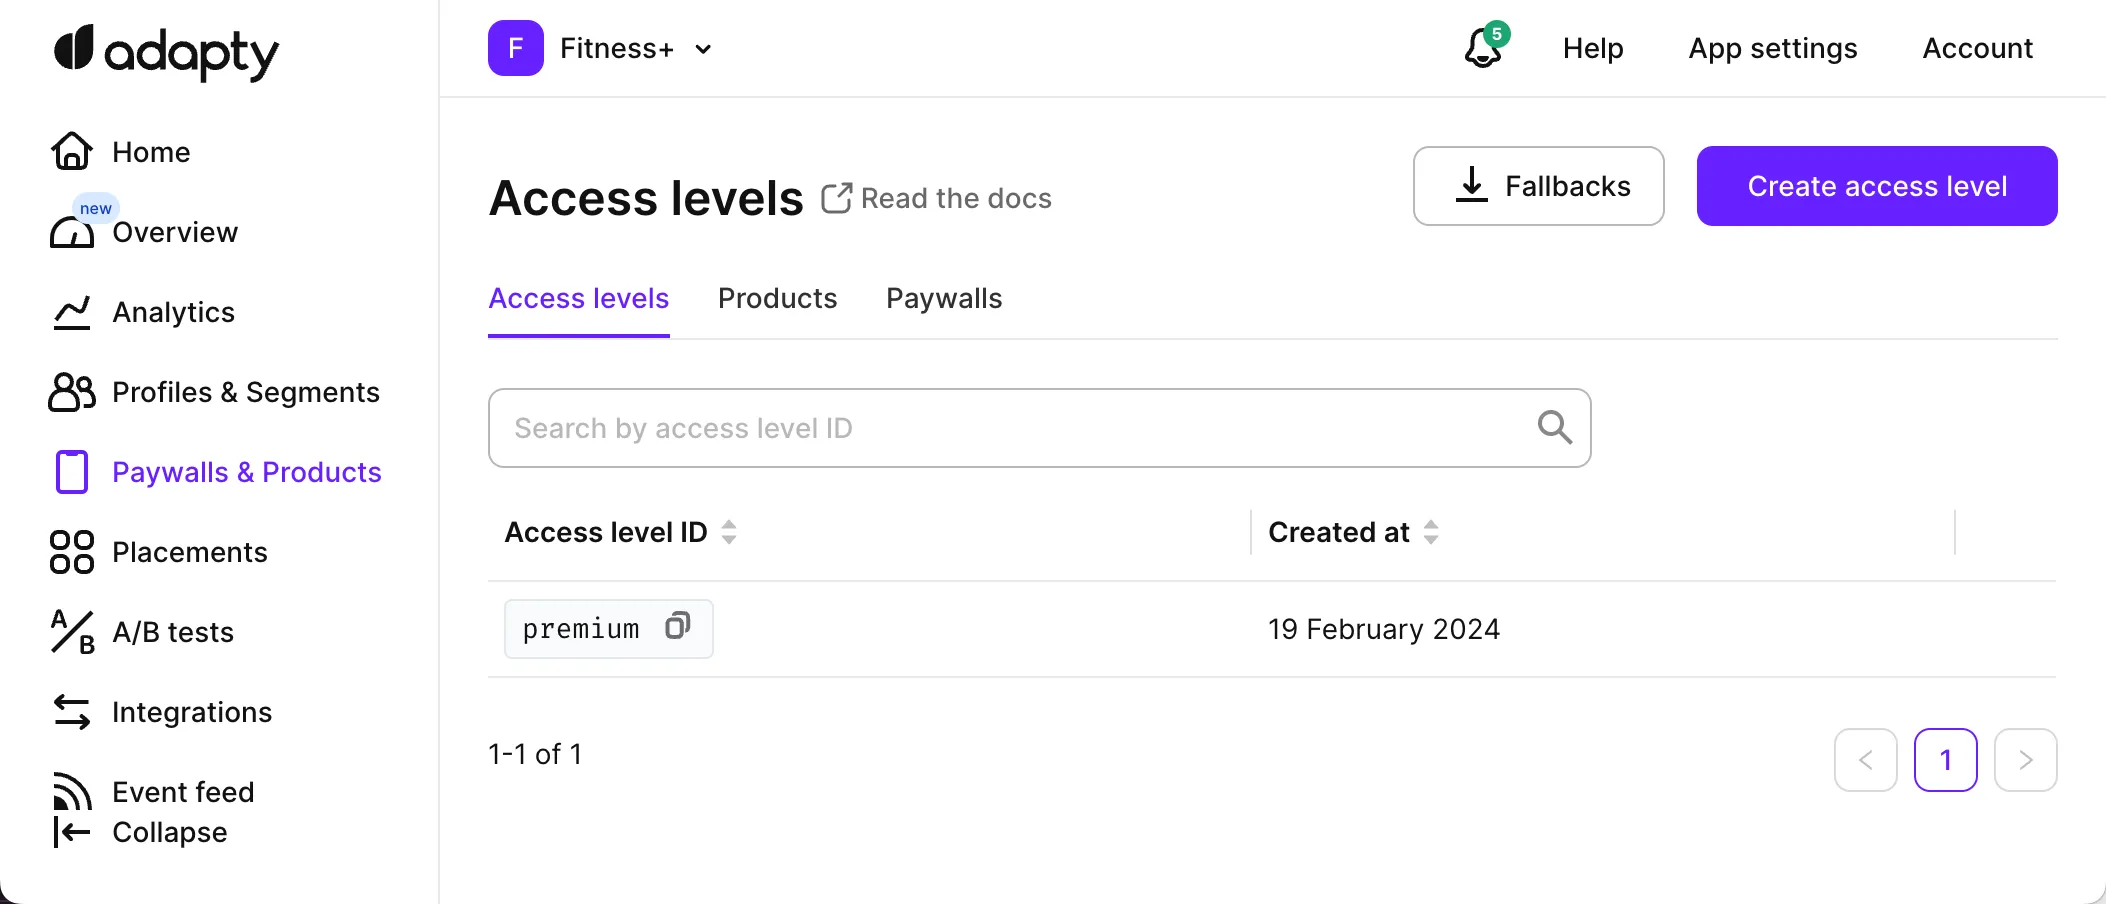
Task: Download Fallbacks file
Action: point(1538,186)
